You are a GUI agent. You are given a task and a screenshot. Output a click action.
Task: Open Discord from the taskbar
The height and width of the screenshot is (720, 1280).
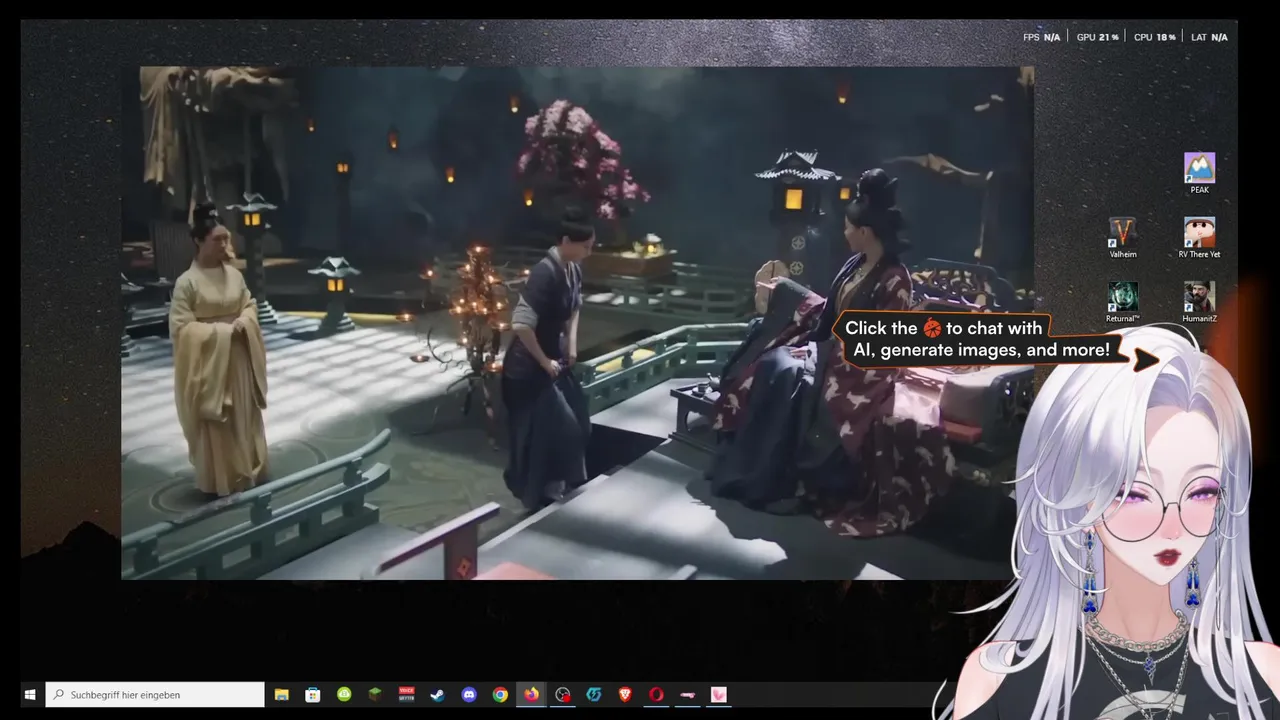(469, 694)
